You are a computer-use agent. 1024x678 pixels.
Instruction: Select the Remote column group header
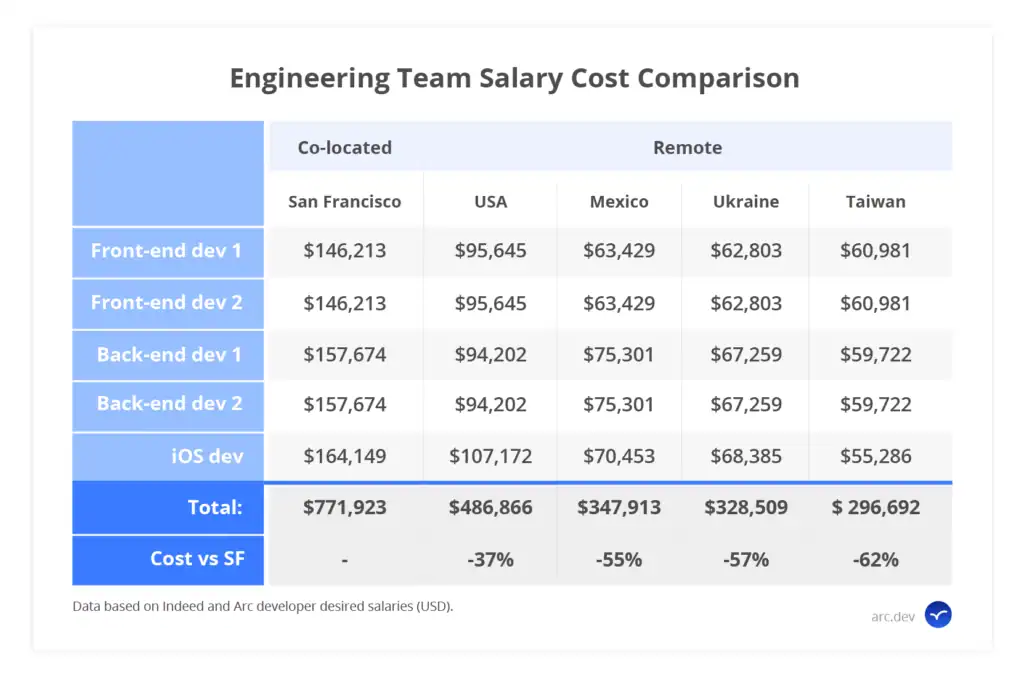[687, 148]
